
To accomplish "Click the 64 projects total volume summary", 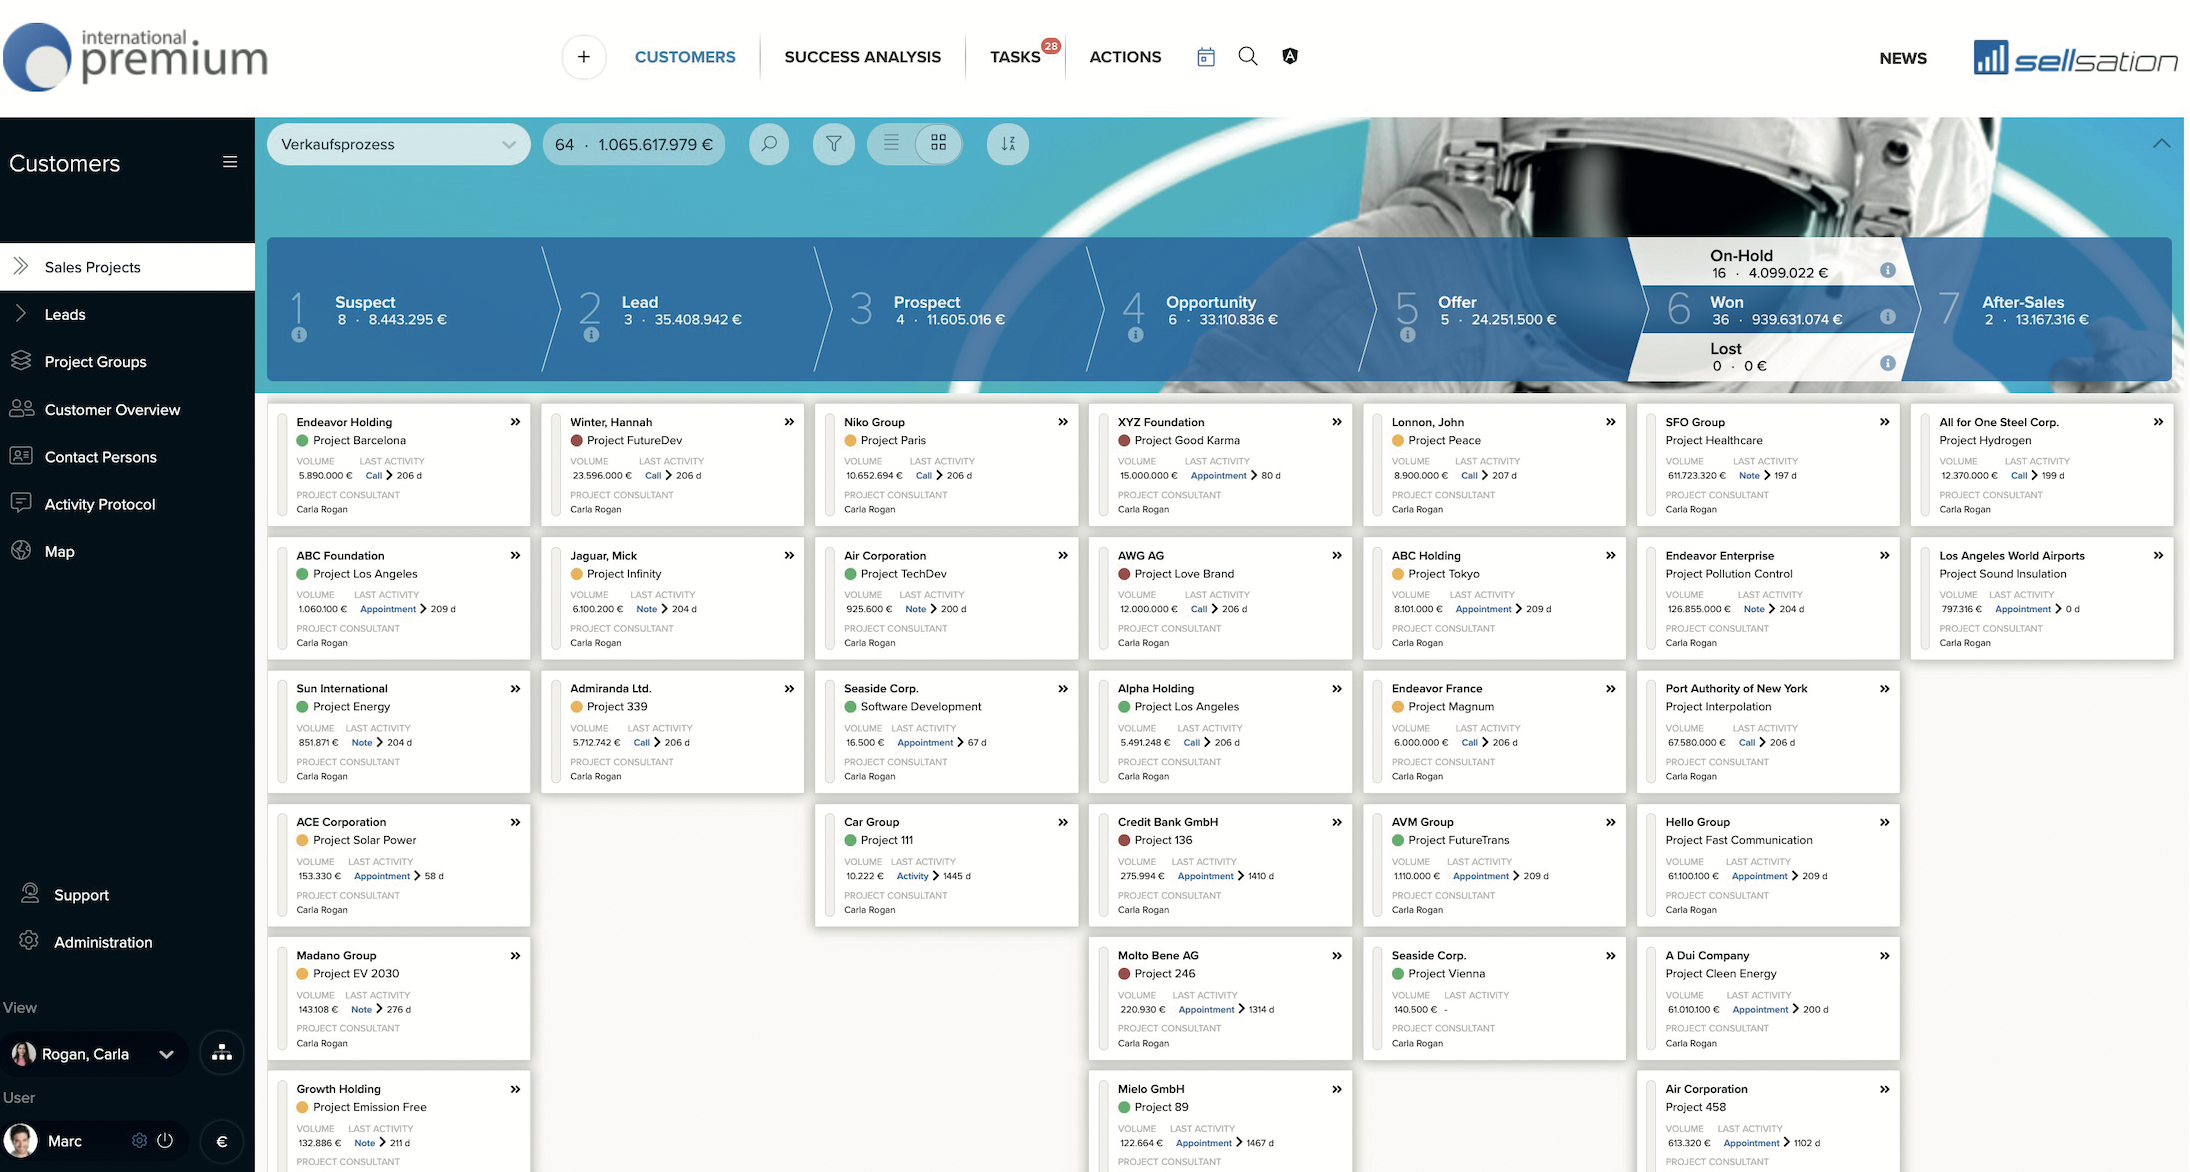I will coord(634,144).
